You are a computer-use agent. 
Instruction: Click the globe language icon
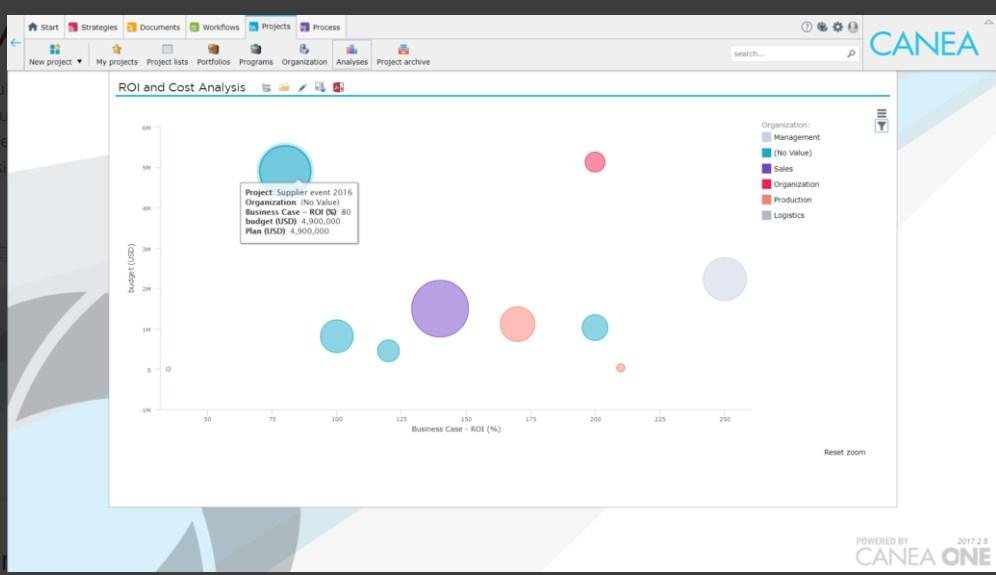pyautogui.click(x=822, y=27)
